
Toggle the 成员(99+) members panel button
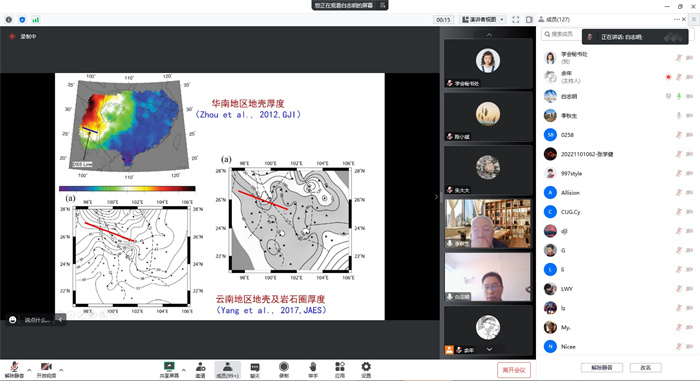coord(228,370)
